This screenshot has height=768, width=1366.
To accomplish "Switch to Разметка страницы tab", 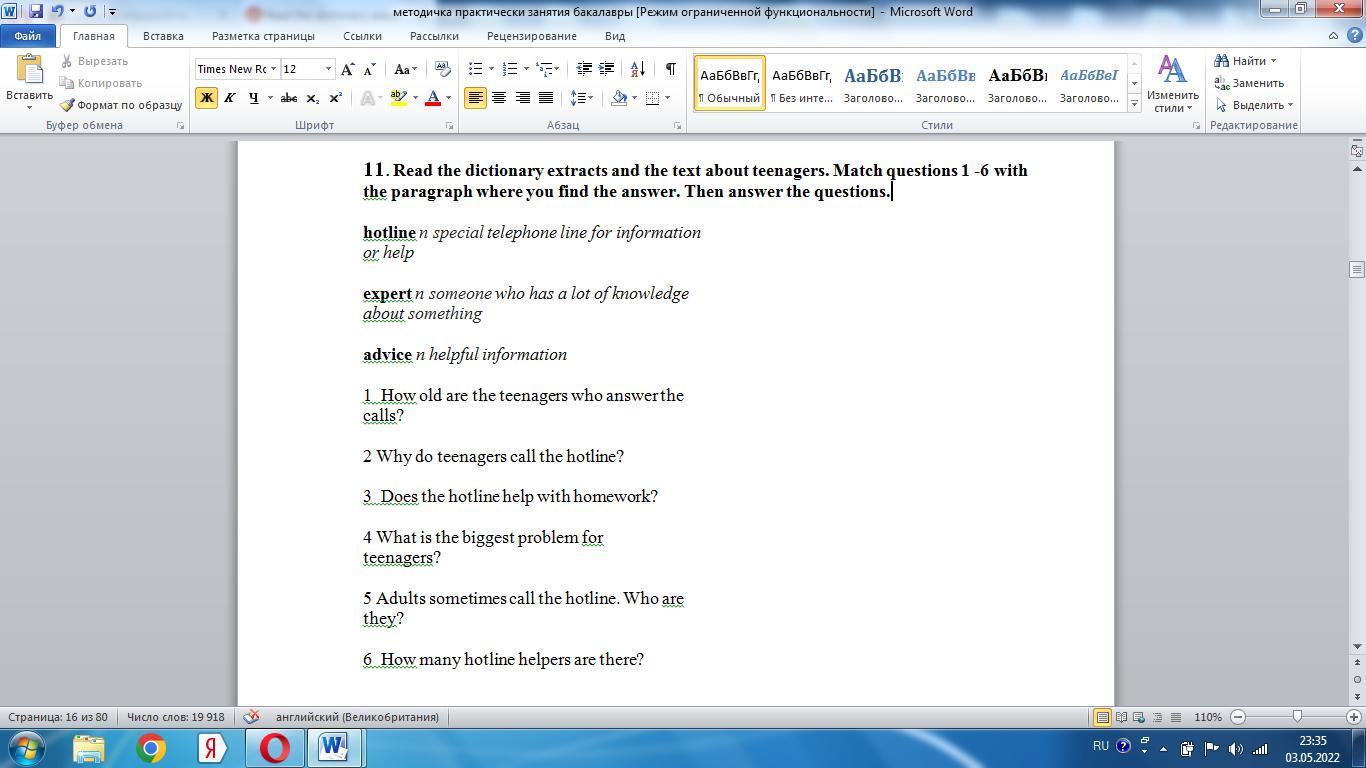I will click(x=263, y=36).
